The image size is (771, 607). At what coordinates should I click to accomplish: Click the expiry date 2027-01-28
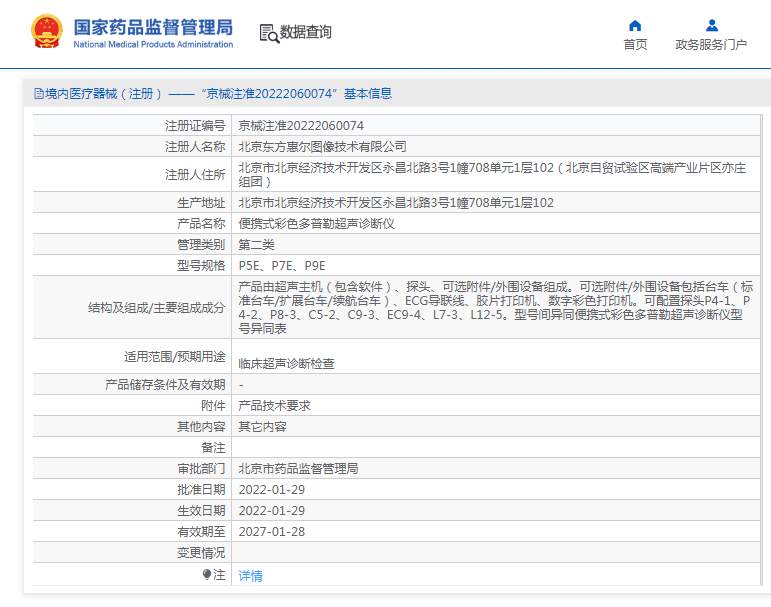271,531
